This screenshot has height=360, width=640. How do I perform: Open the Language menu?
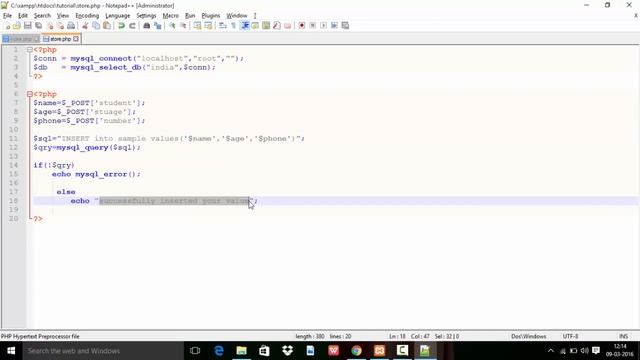pos(118,16)
